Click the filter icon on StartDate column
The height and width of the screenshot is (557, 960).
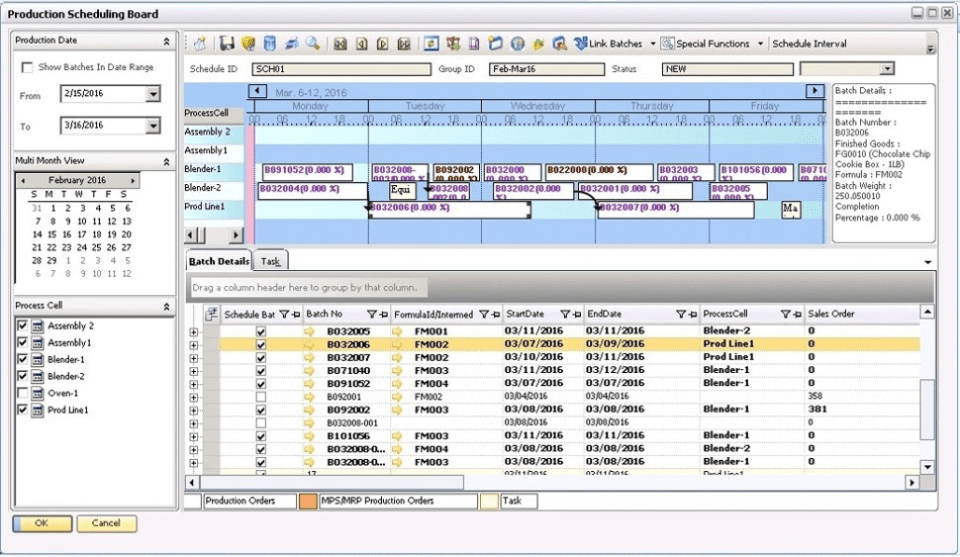click(565, 314)
